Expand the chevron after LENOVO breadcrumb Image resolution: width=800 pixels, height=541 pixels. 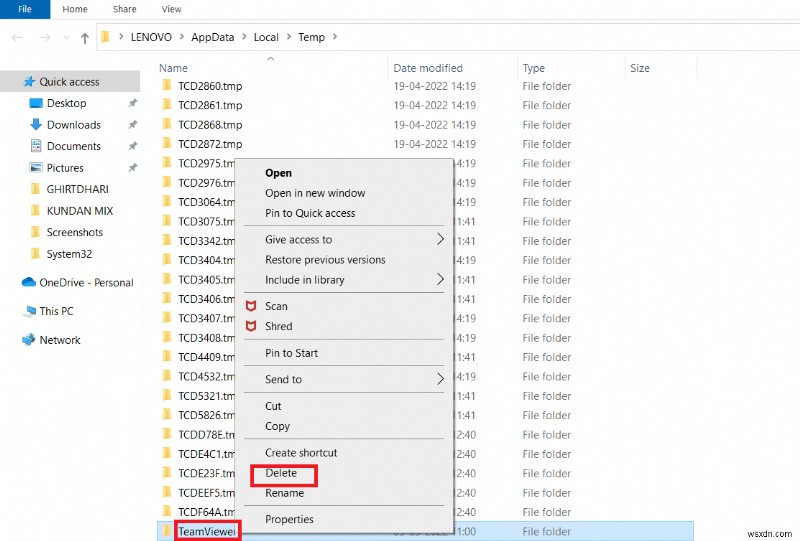click(x=181, y=37)
